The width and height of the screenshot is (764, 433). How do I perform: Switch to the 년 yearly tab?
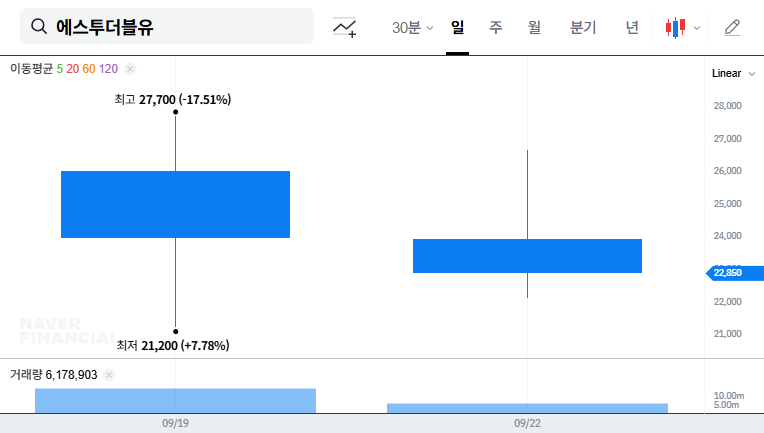(632, 28)
